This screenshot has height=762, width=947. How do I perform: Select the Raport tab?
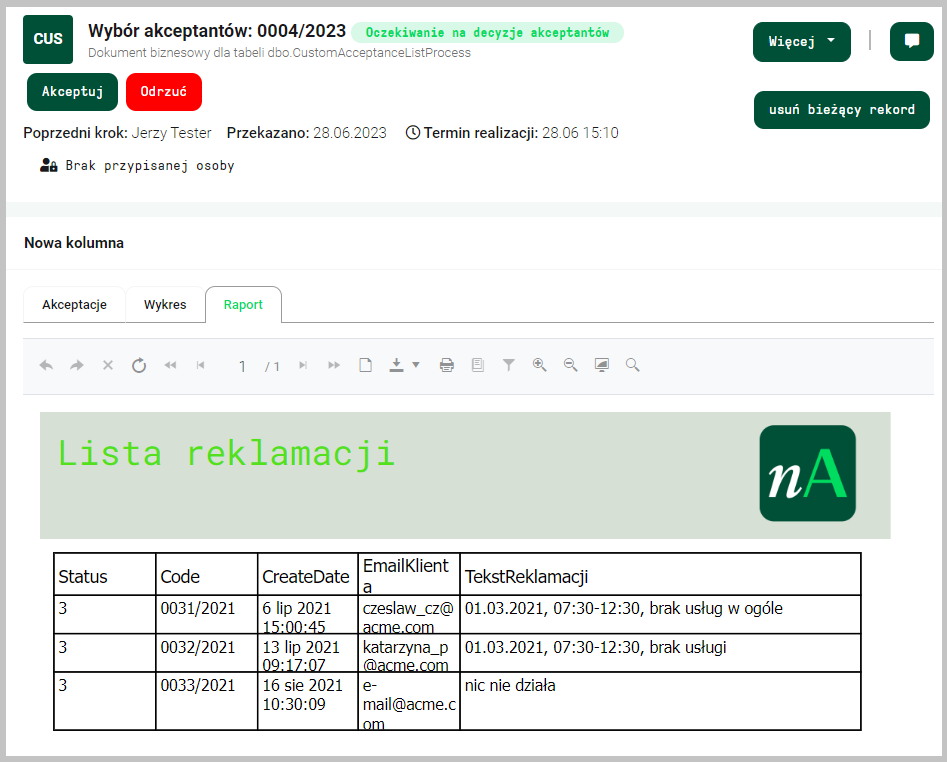coord(243,304)
